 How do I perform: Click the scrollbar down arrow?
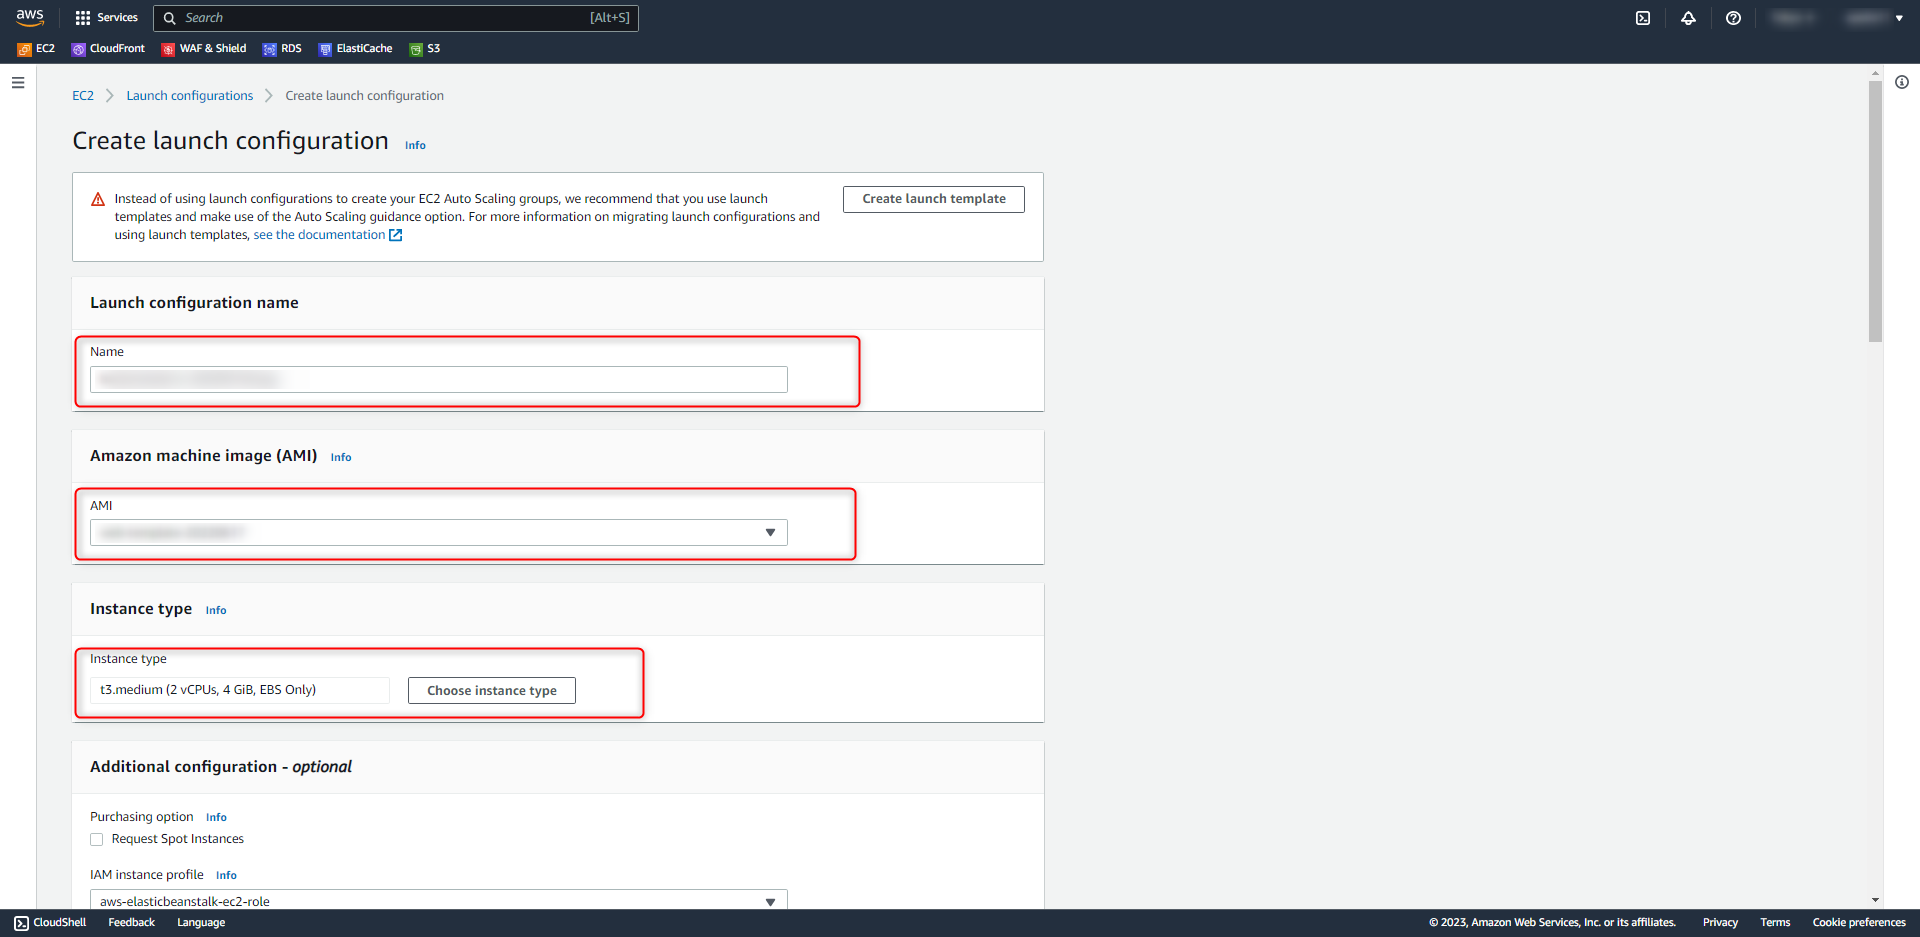(x=1875, y=900)
